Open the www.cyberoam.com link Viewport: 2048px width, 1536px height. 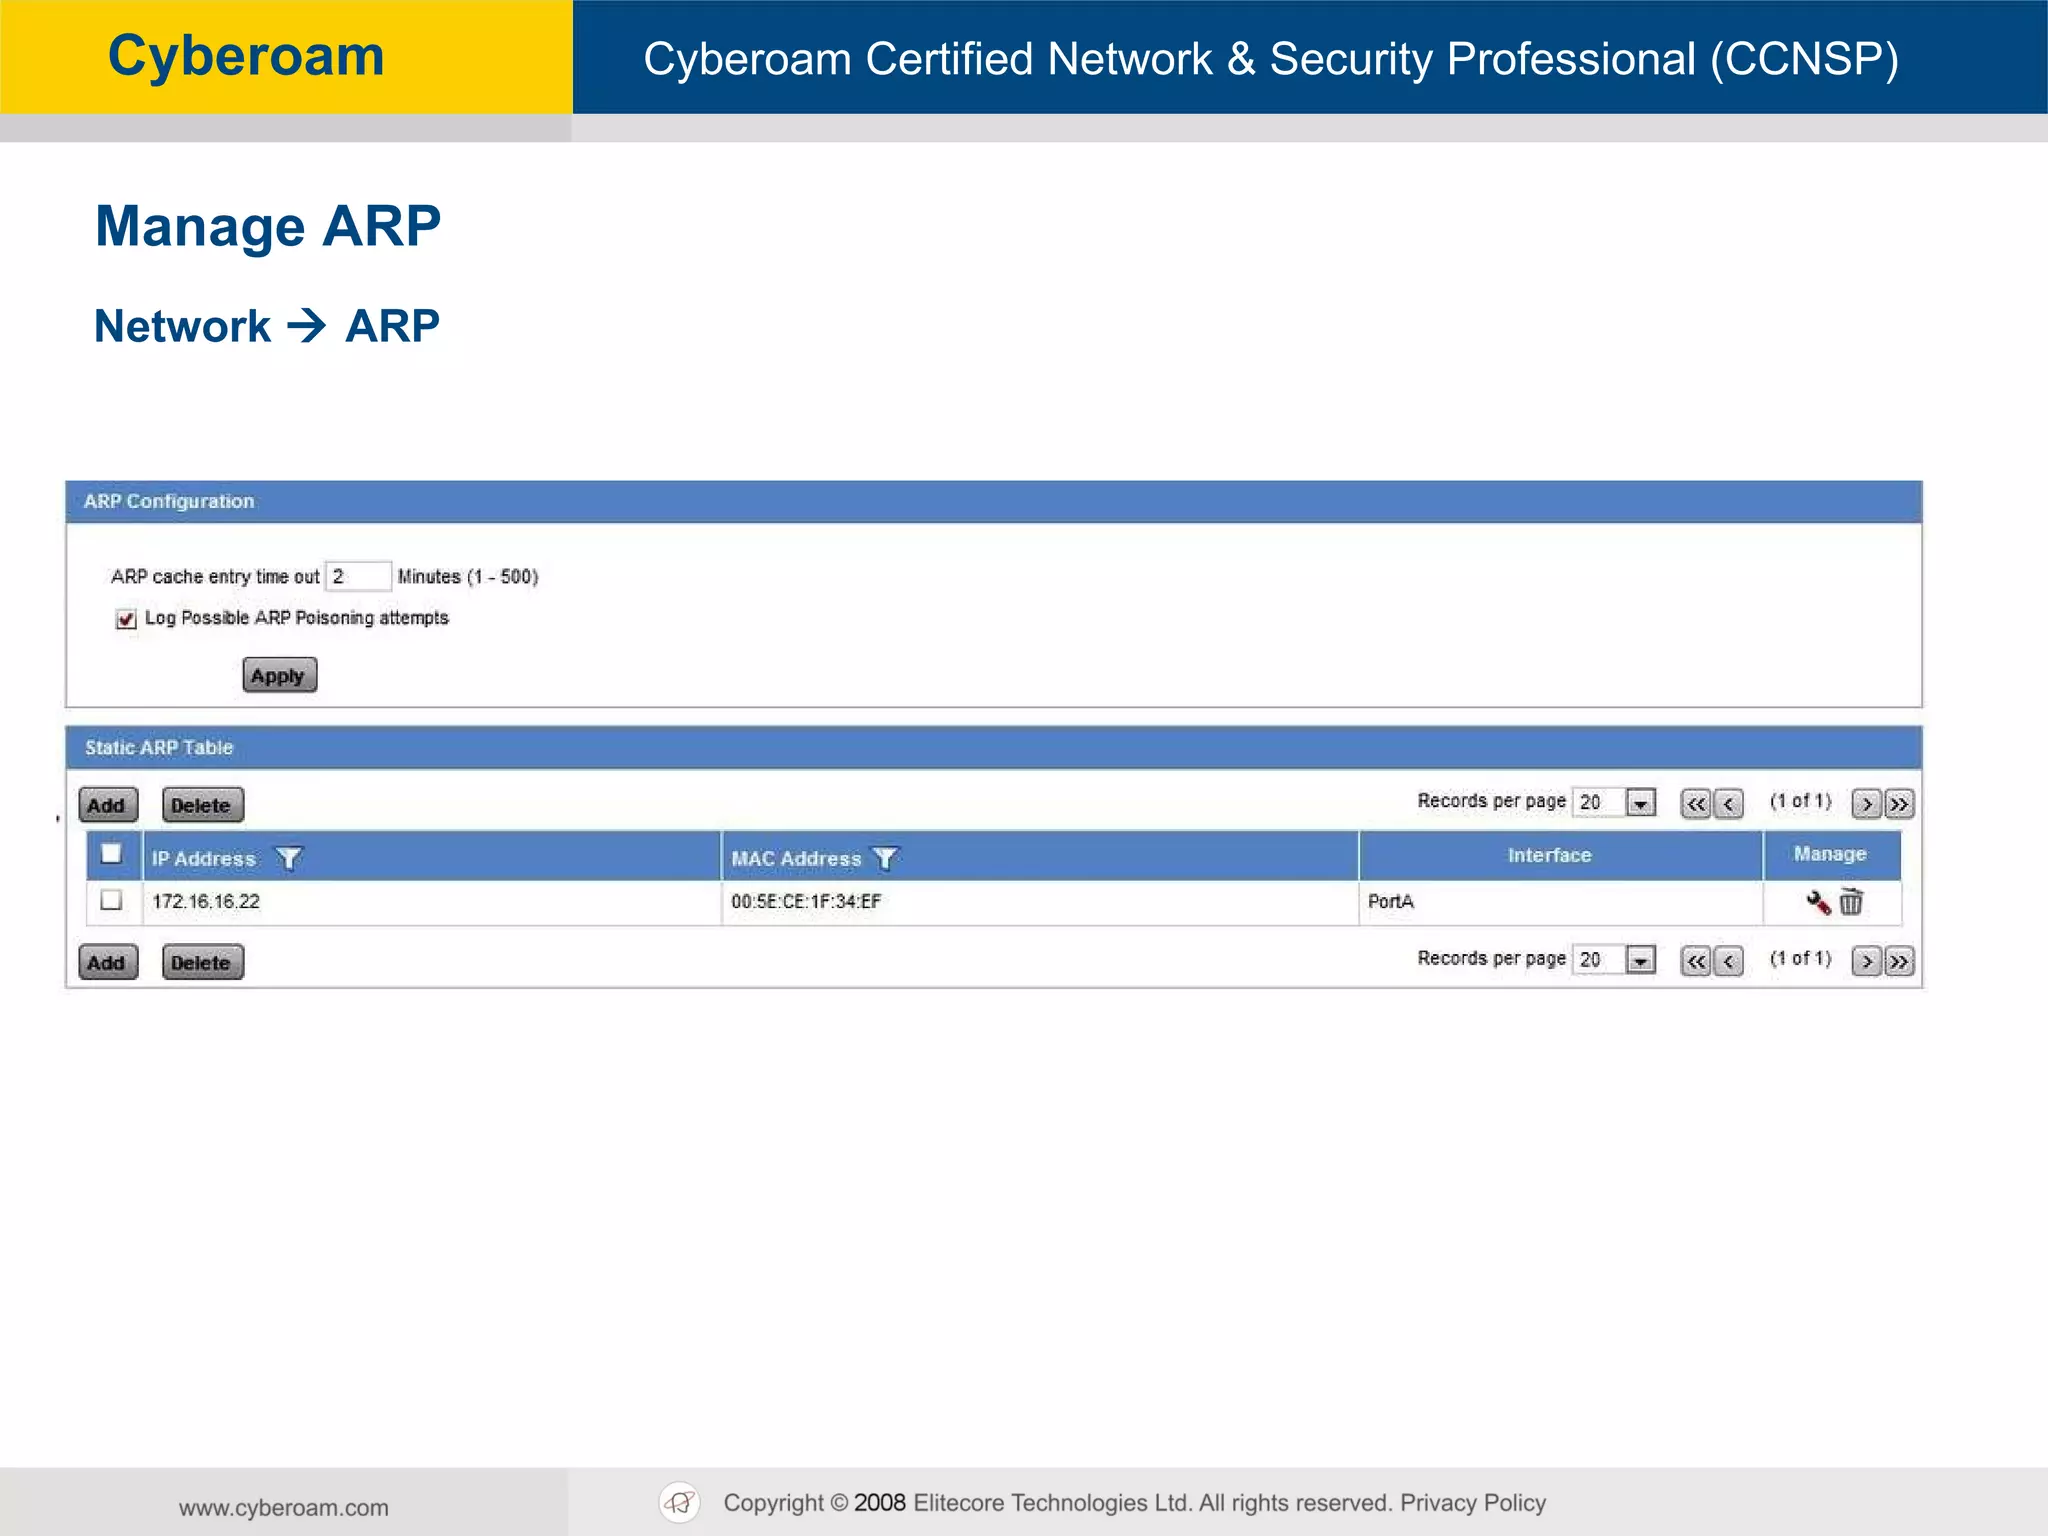284,1508
